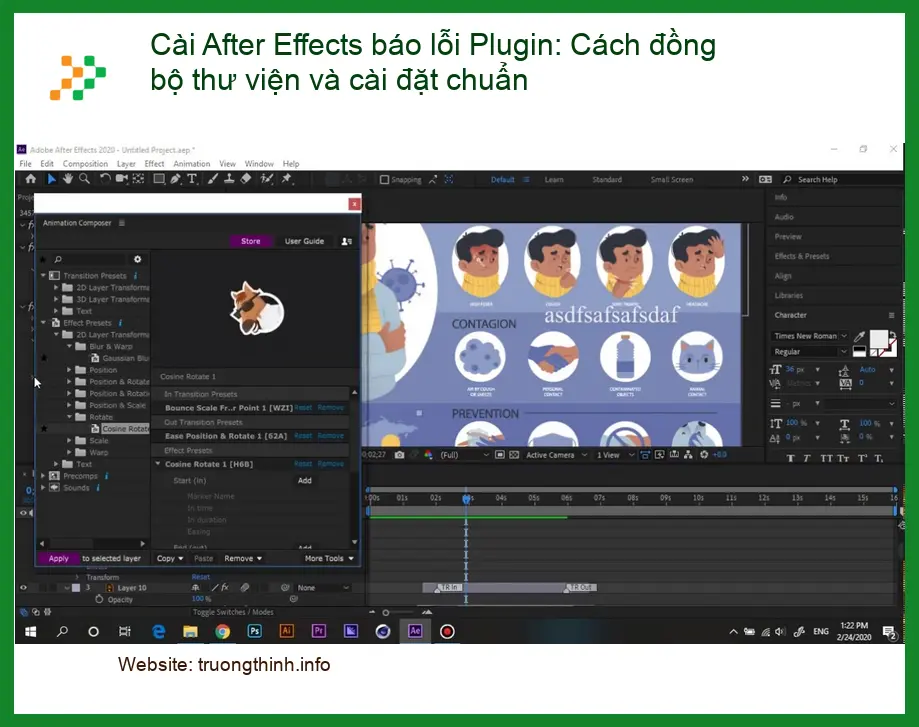Collapse the Transition Presets tree

pyautogui.click(x=43, y=275)
